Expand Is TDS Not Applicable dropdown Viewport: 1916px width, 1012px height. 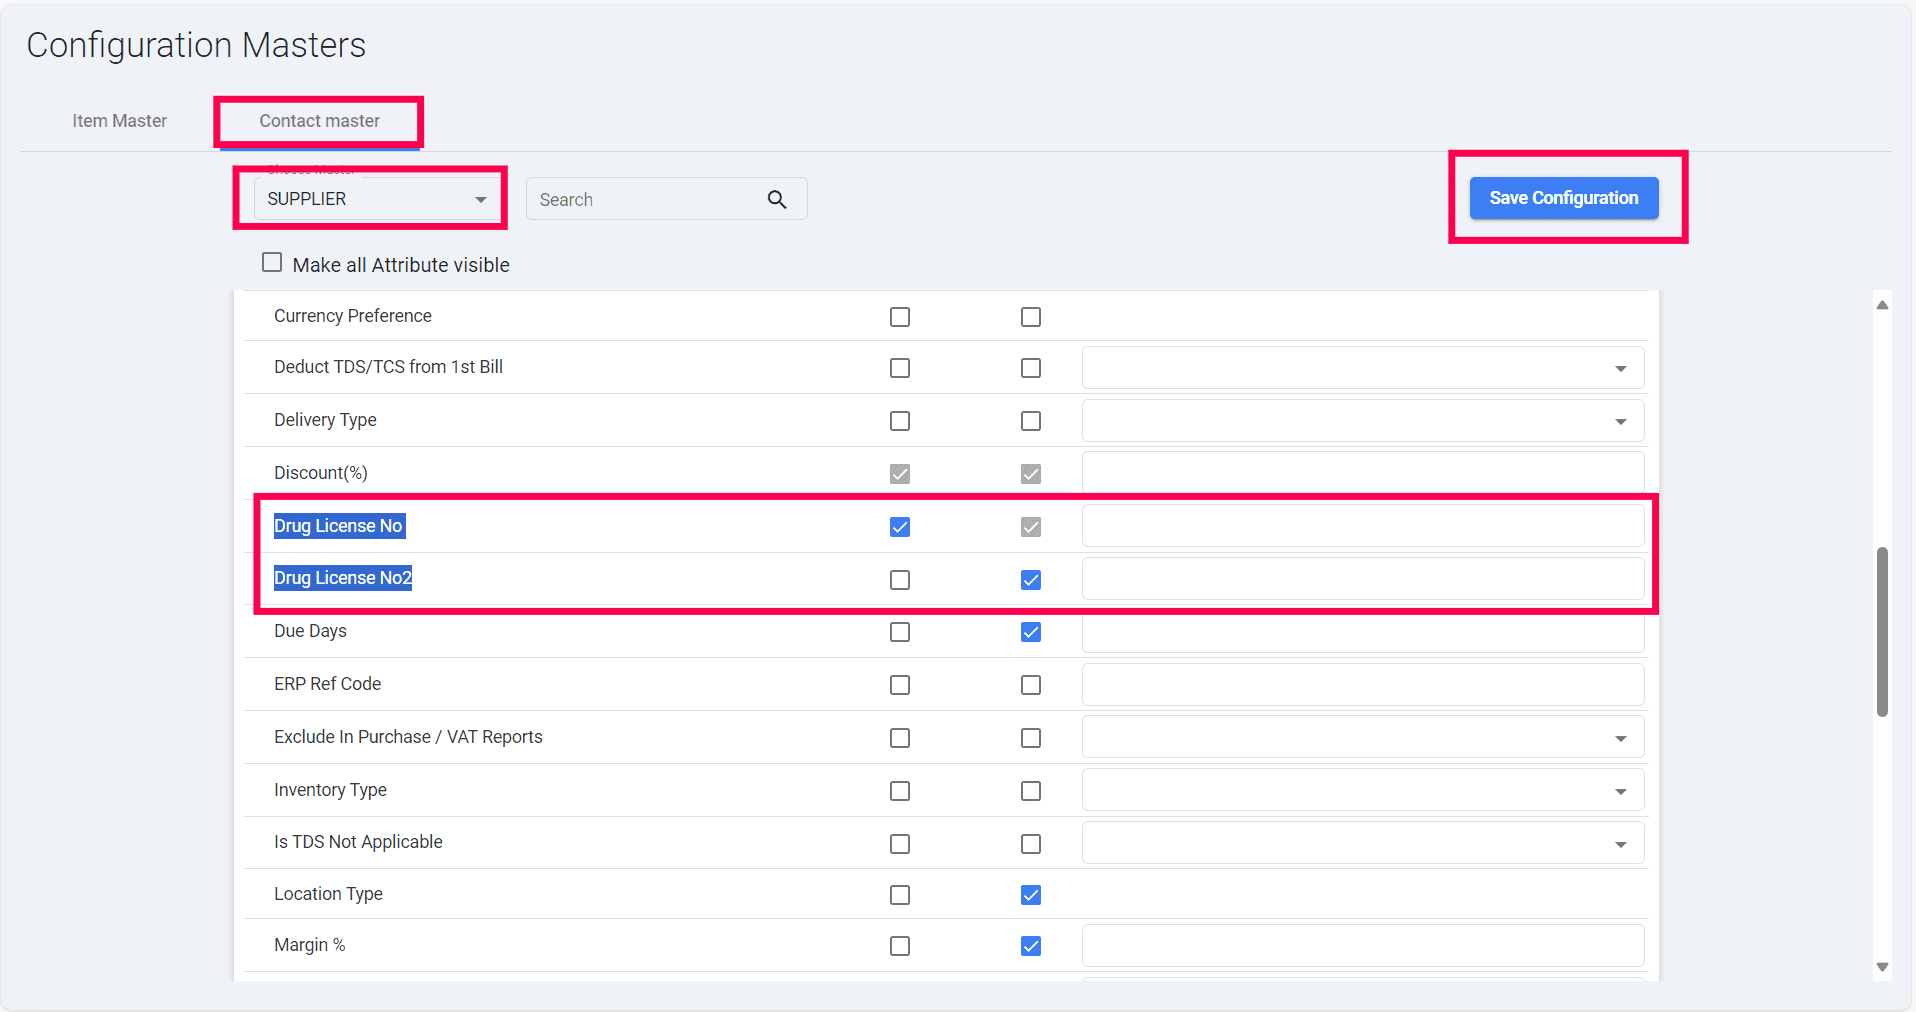pos(1362,844)
